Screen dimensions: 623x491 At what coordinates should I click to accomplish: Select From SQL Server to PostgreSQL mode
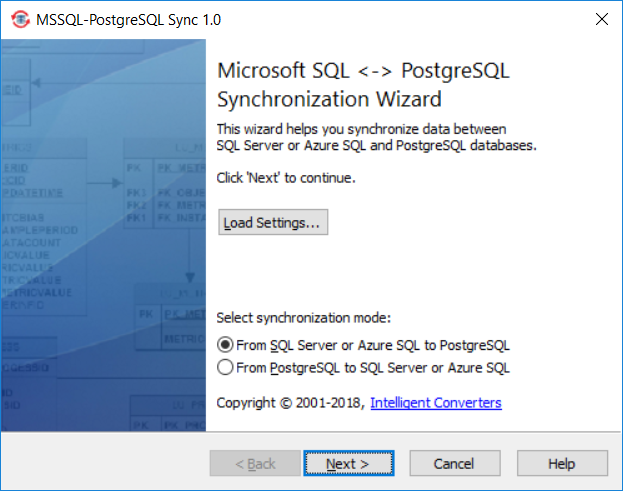226,345
